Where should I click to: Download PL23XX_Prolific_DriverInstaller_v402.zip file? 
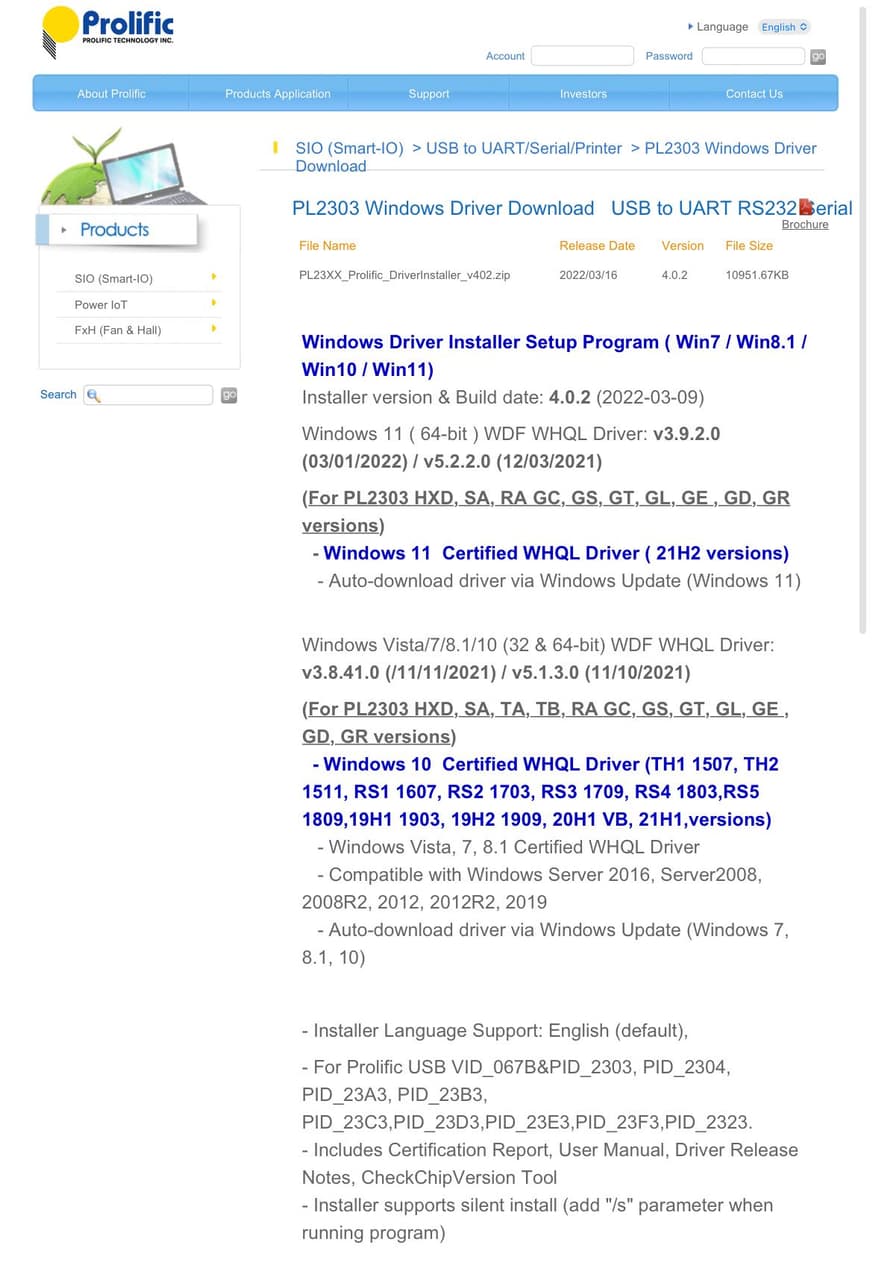pyautogui.click(x=404, y=275)
